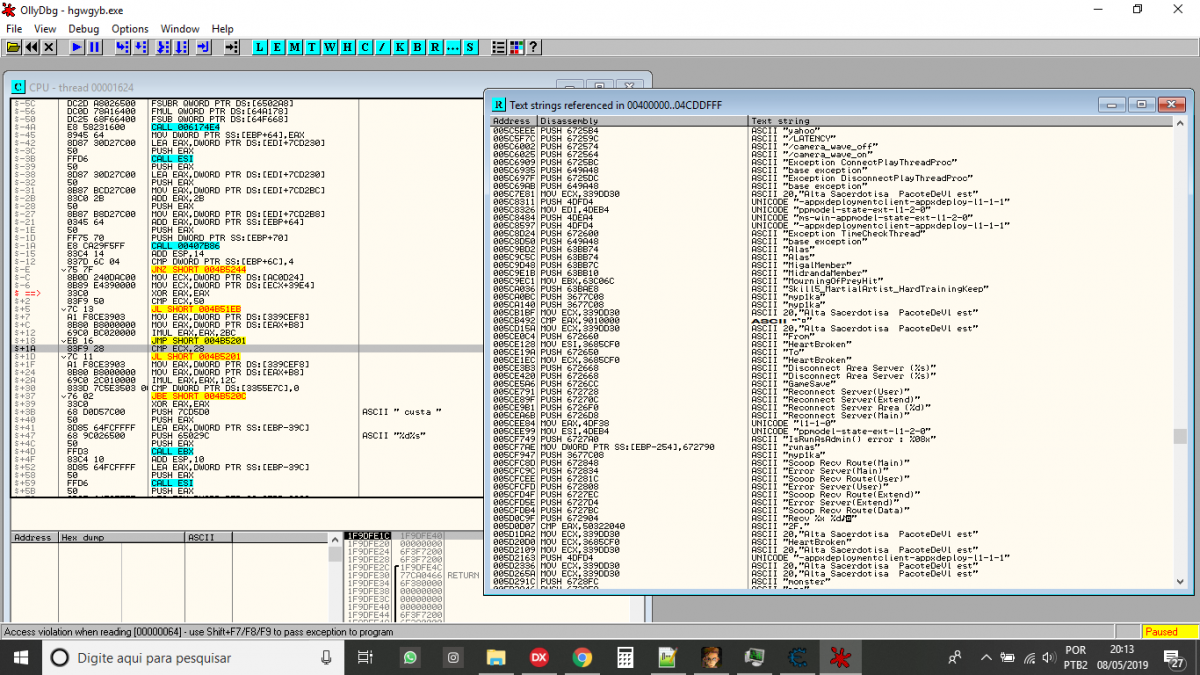Select "GameSave" row in Text strings
Screen dimensions: 1200x675
coord(831,383)
